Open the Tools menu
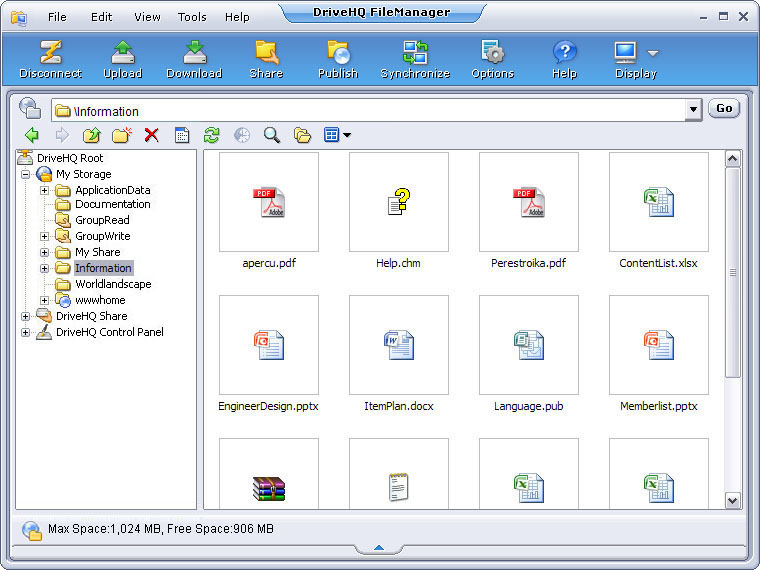The image size is (760, 570). point(192,17)
